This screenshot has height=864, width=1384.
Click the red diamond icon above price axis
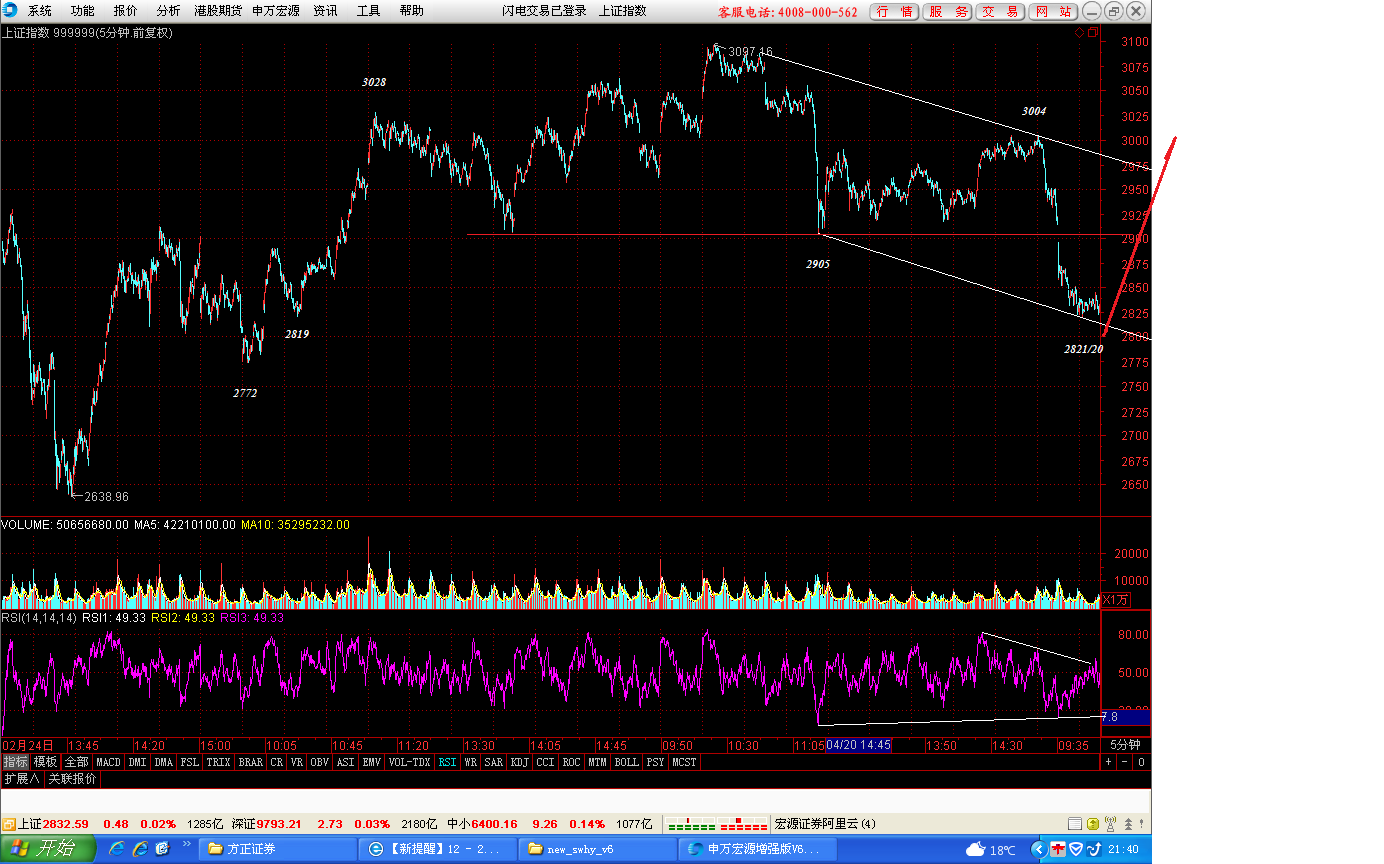1080,33
